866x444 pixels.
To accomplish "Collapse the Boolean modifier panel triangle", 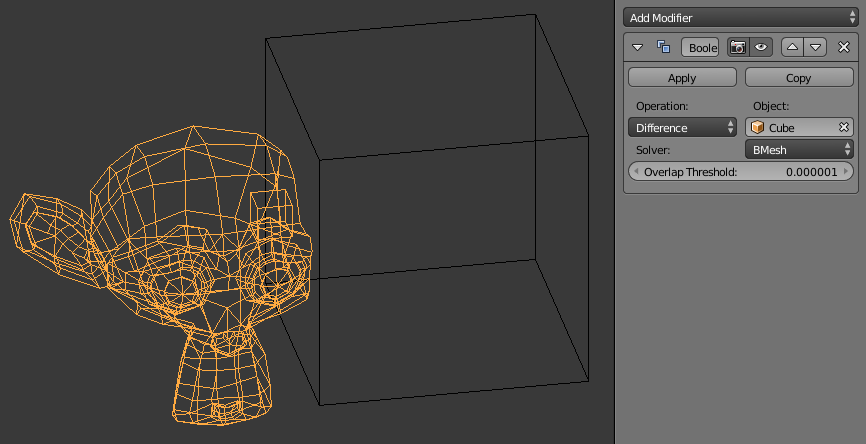I will point(637,47).
